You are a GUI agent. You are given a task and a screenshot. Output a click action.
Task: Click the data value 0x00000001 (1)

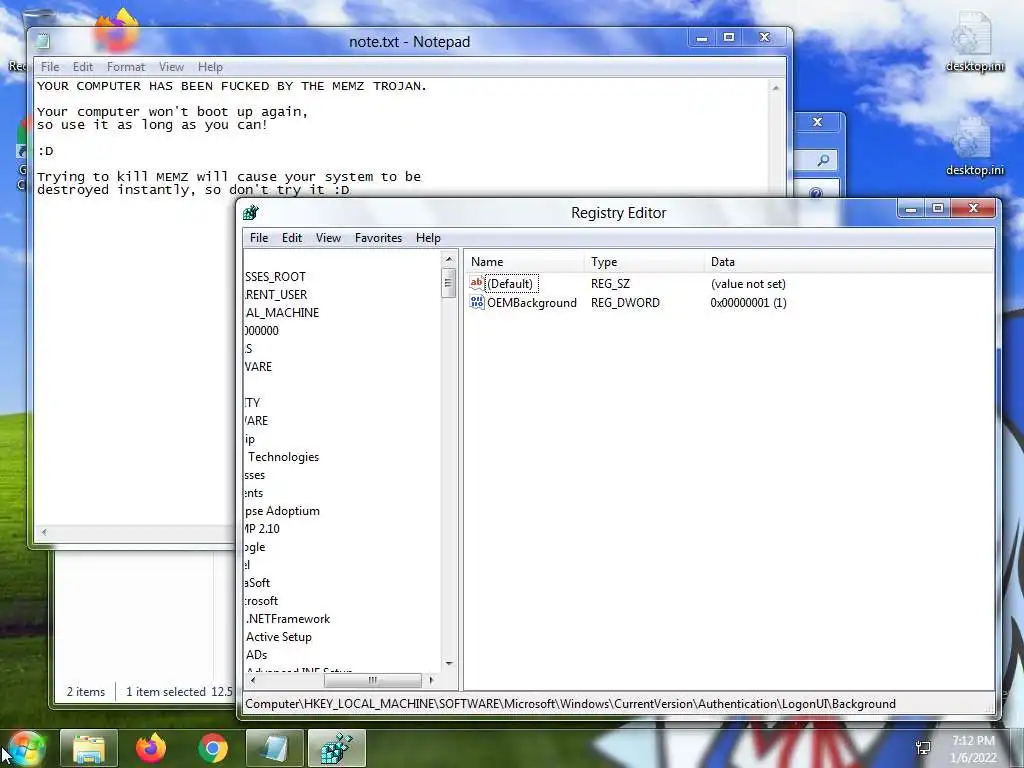748,302
